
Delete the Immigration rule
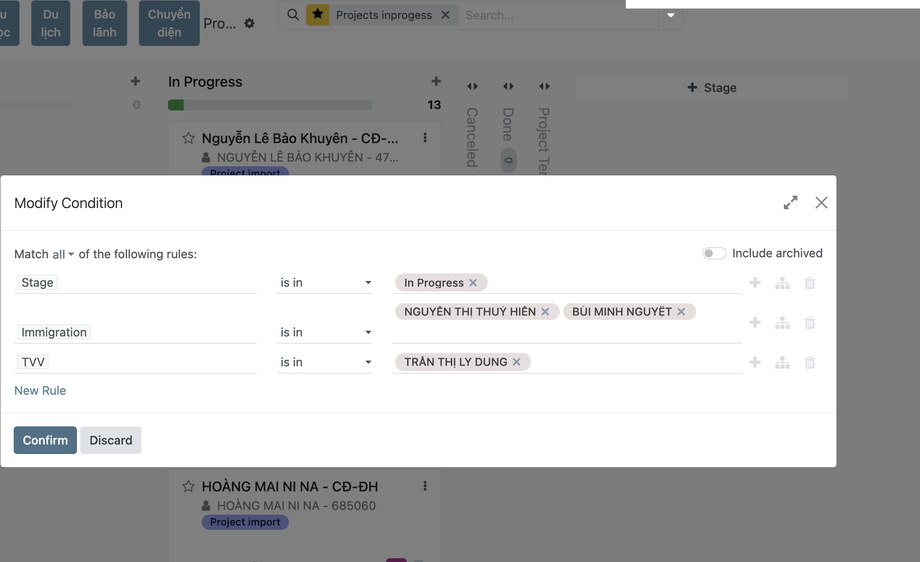810,323
